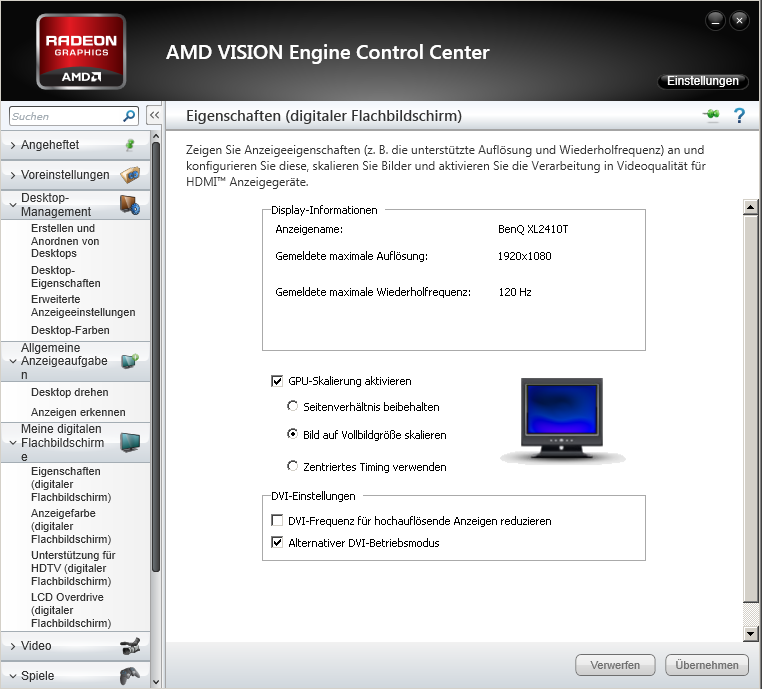Click the Video camera icon
The image size is (762, 689).
(x=130, y=646)
